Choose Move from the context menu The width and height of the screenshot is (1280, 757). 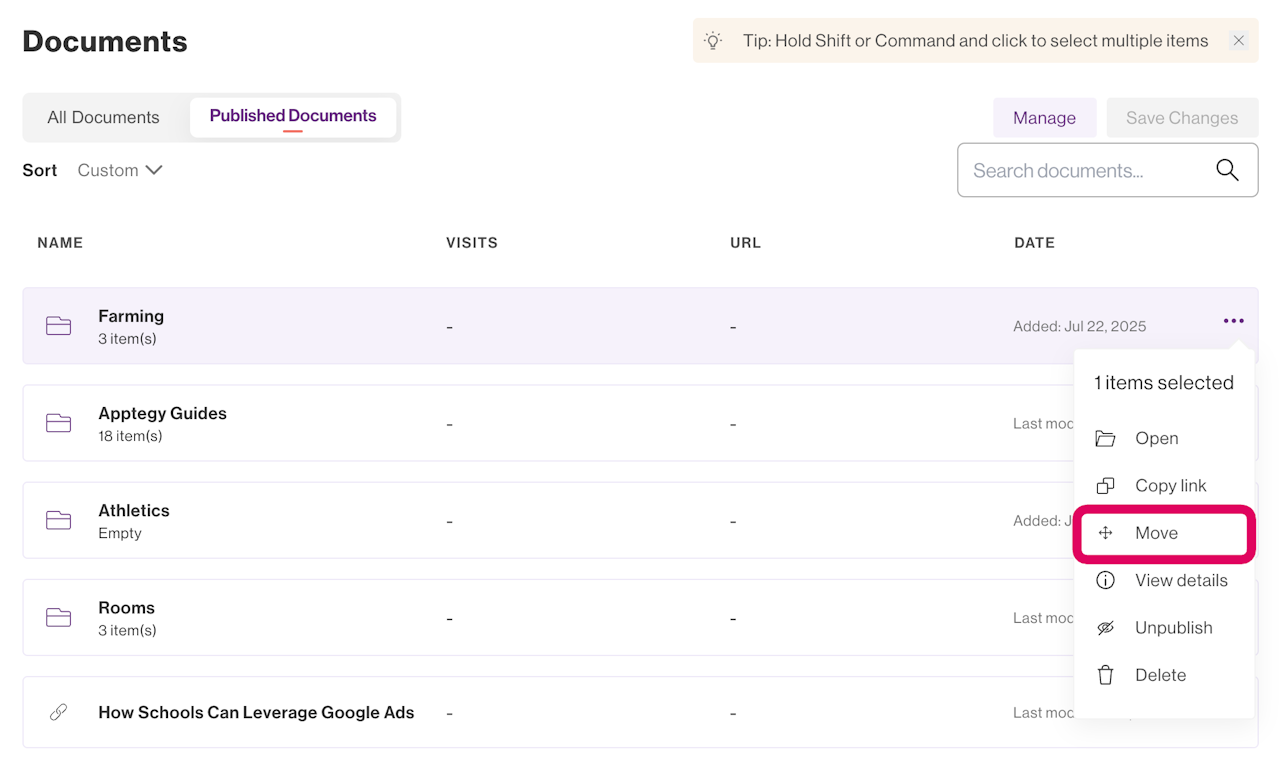pyautogui.click(x=1156, y=533)
